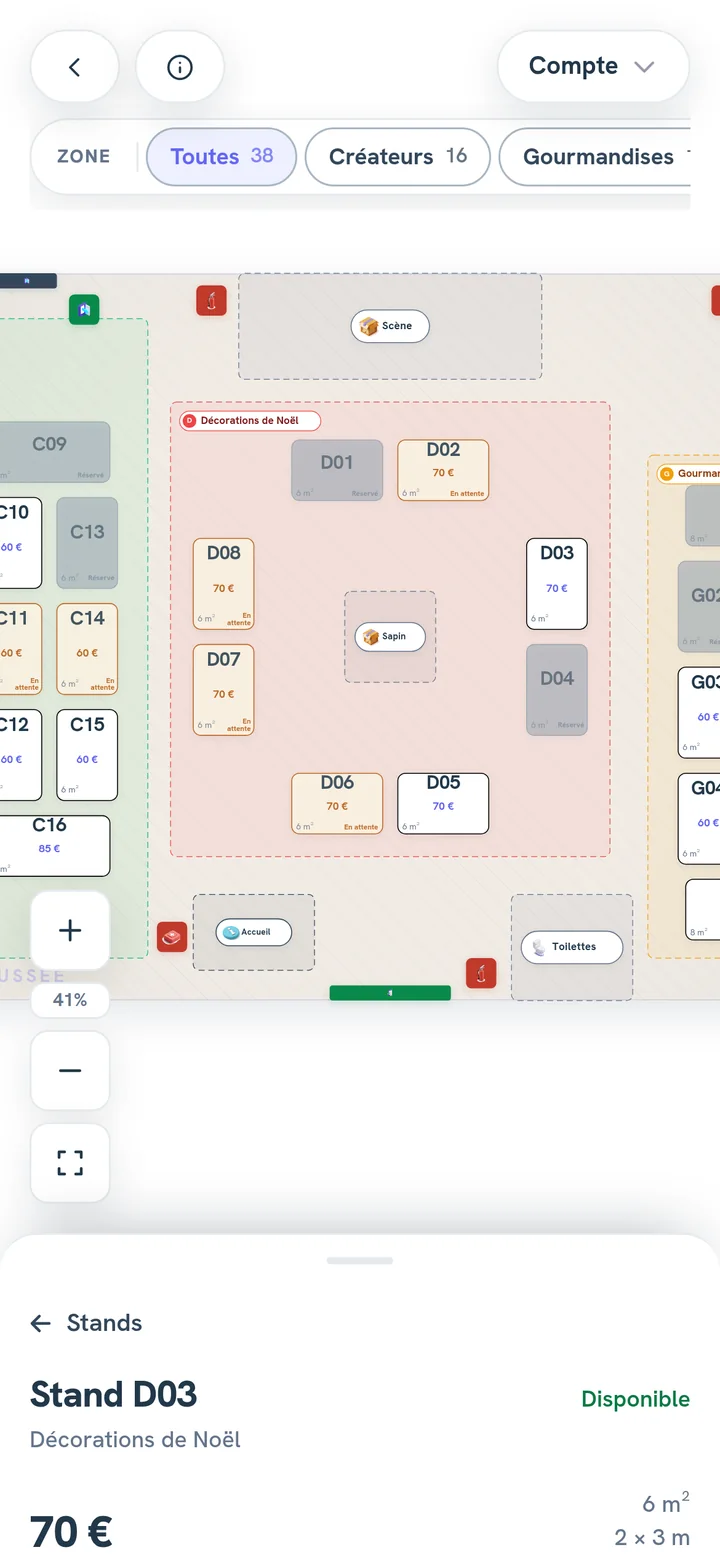Click the back arrow next to Stands

coord(40,1323)
